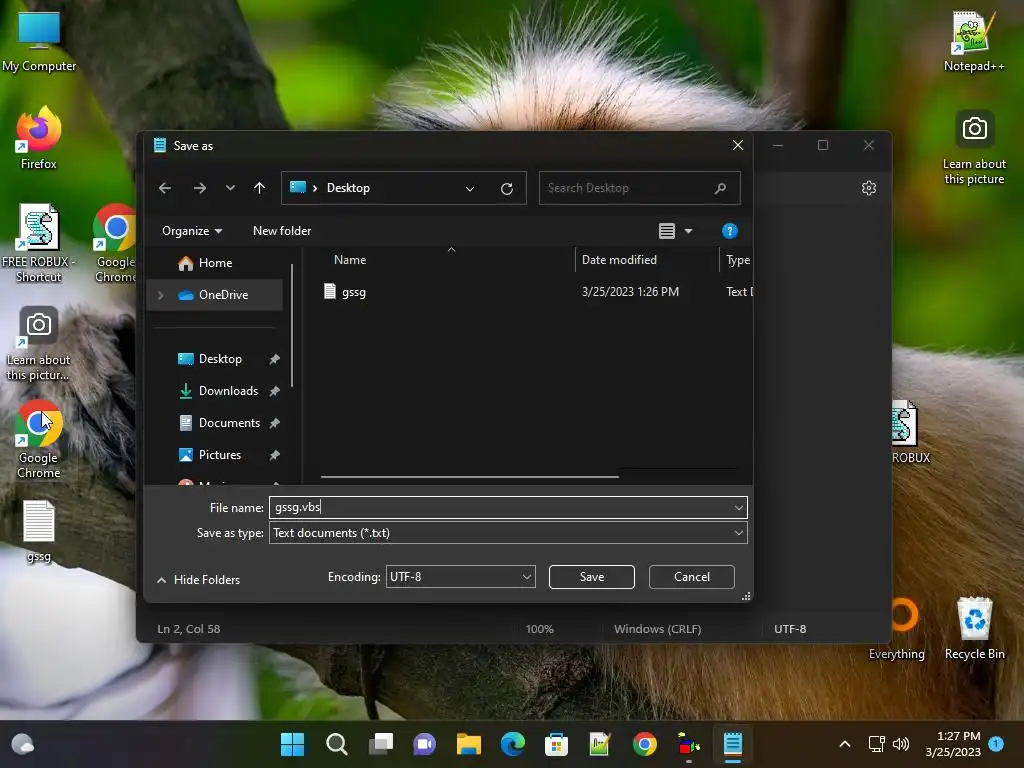Open the view options dropdown arrow
Screen dimensions: 1024x768
(688, 231)
